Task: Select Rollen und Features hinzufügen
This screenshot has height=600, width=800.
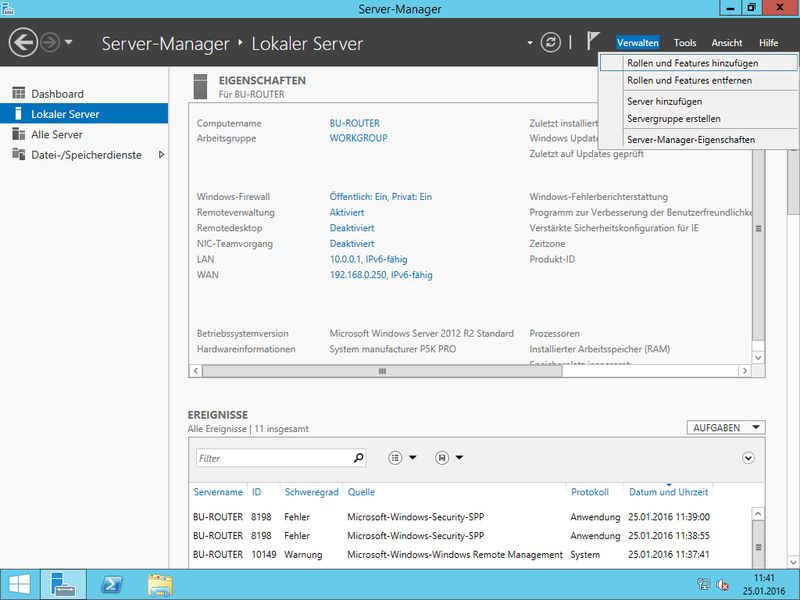Action: click(692, 63)
